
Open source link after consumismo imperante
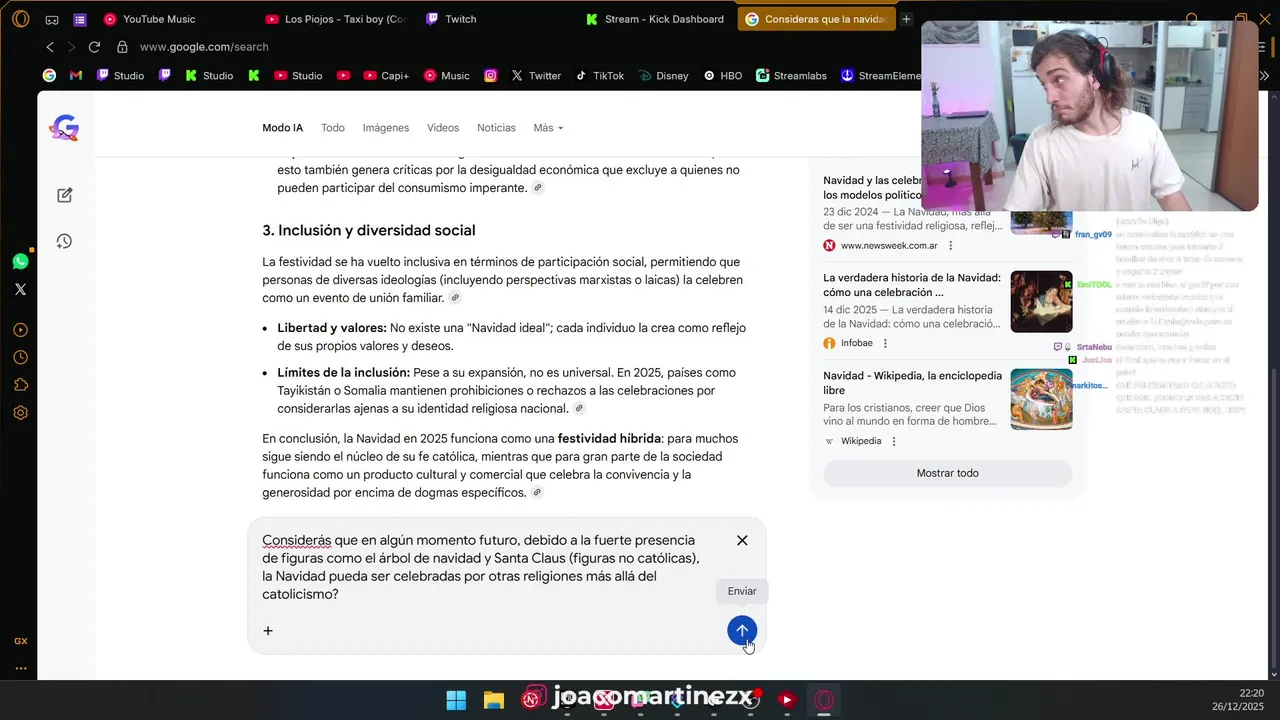pyautogui.click(x=538, y=188)
